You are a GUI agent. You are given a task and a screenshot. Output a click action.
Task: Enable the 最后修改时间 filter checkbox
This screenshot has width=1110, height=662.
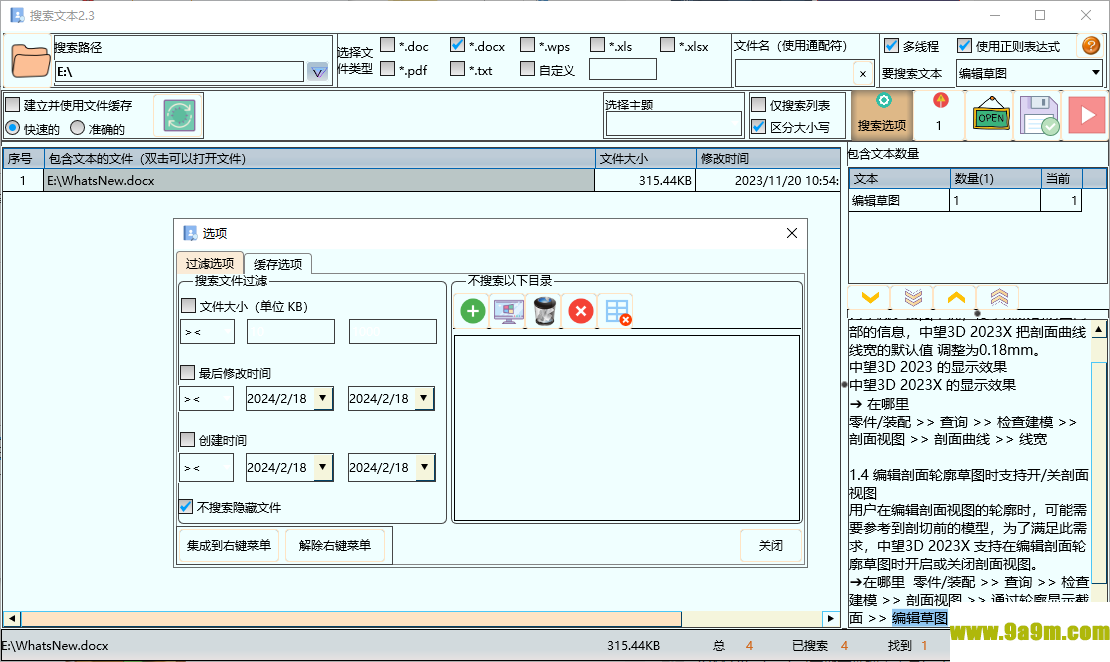188,372
